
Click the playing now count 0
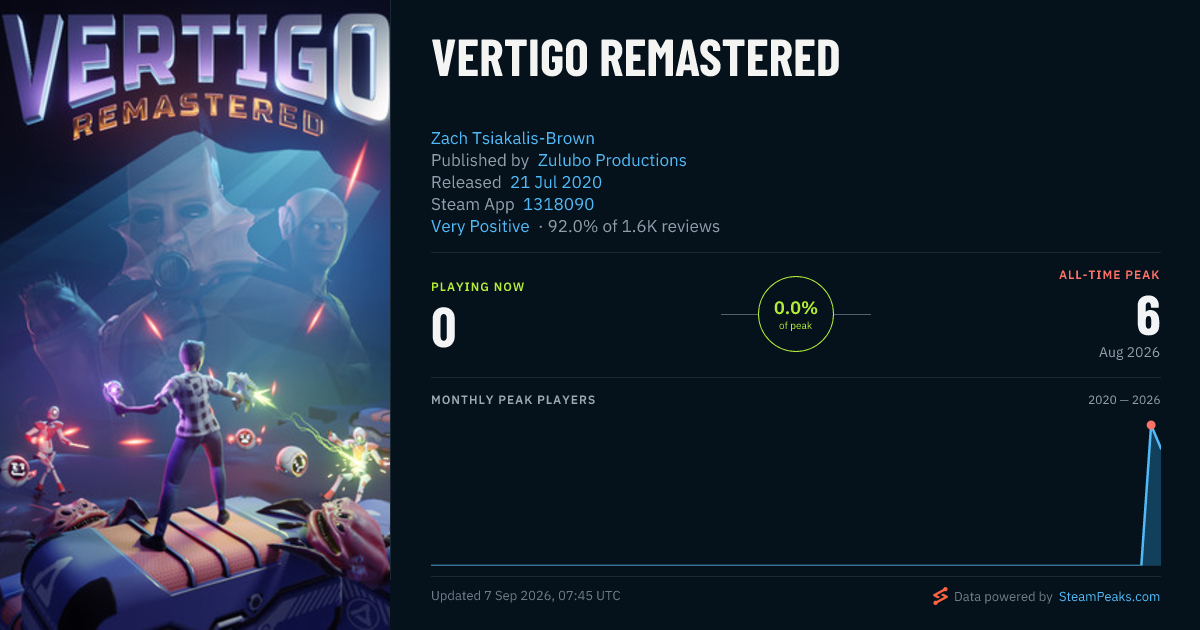point(443,329)
